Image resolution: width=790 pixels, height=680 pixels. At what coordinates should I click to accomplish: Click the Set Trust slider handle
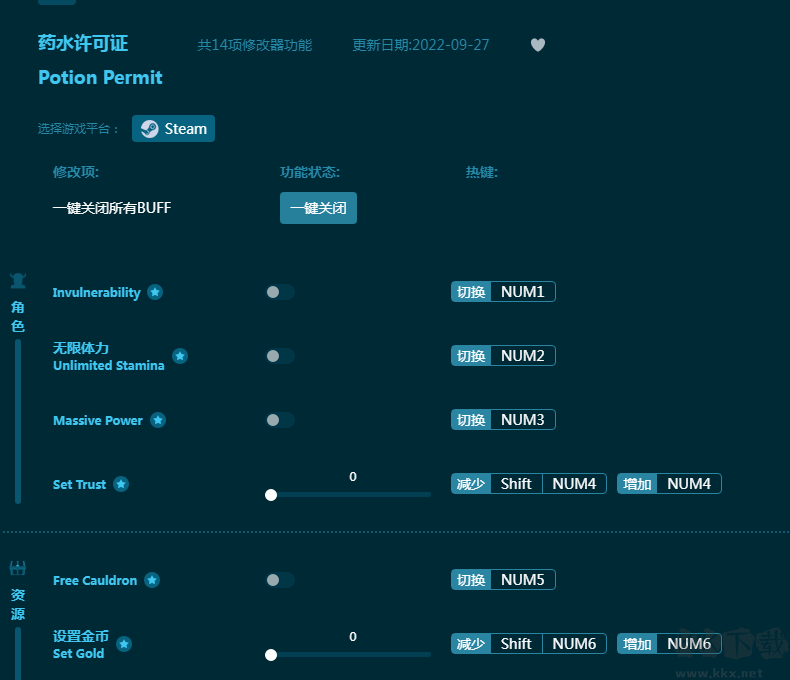271,494
